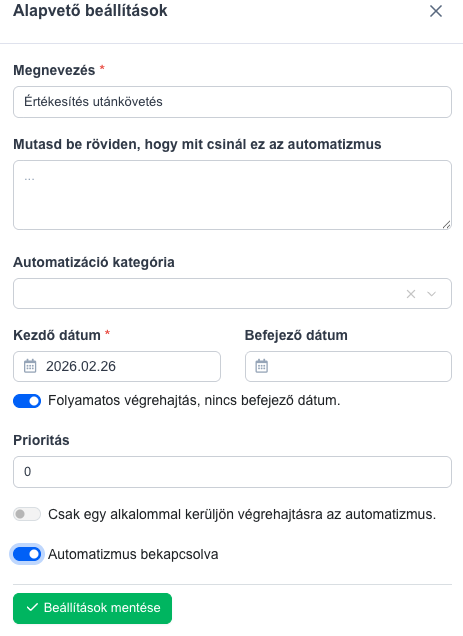Open the Kezdő dátum date picker field
This screenshot has width=463, height=636.
coord(117,366)
